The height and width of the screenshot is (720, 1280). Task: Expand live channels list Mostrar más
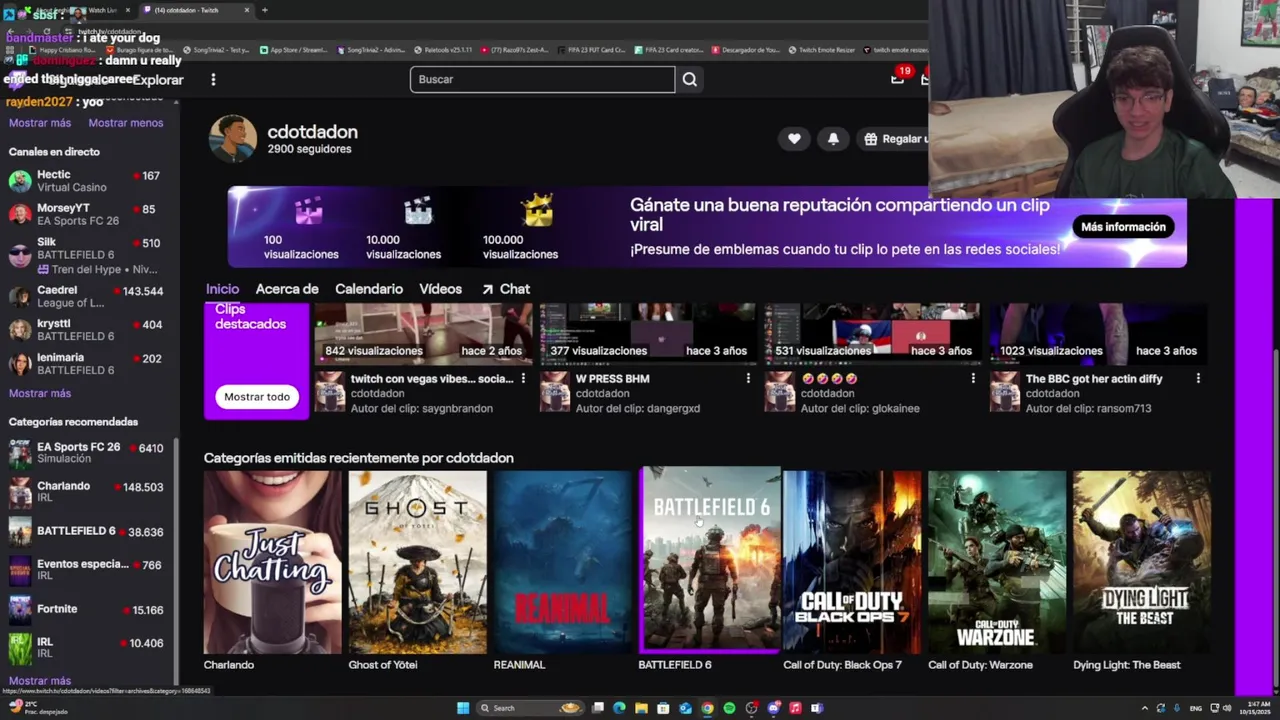[40, 393]
